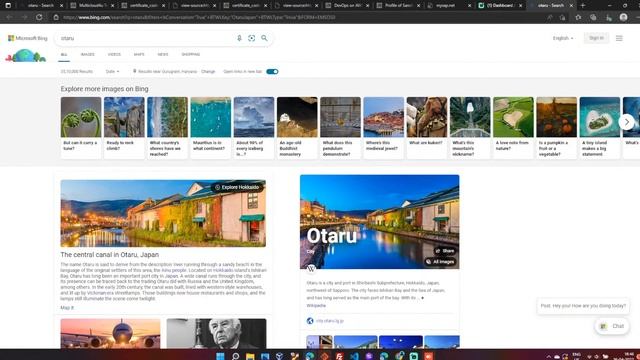
Task: Open the airplane sunset thumbnail
Action: [x=110, y=333]
